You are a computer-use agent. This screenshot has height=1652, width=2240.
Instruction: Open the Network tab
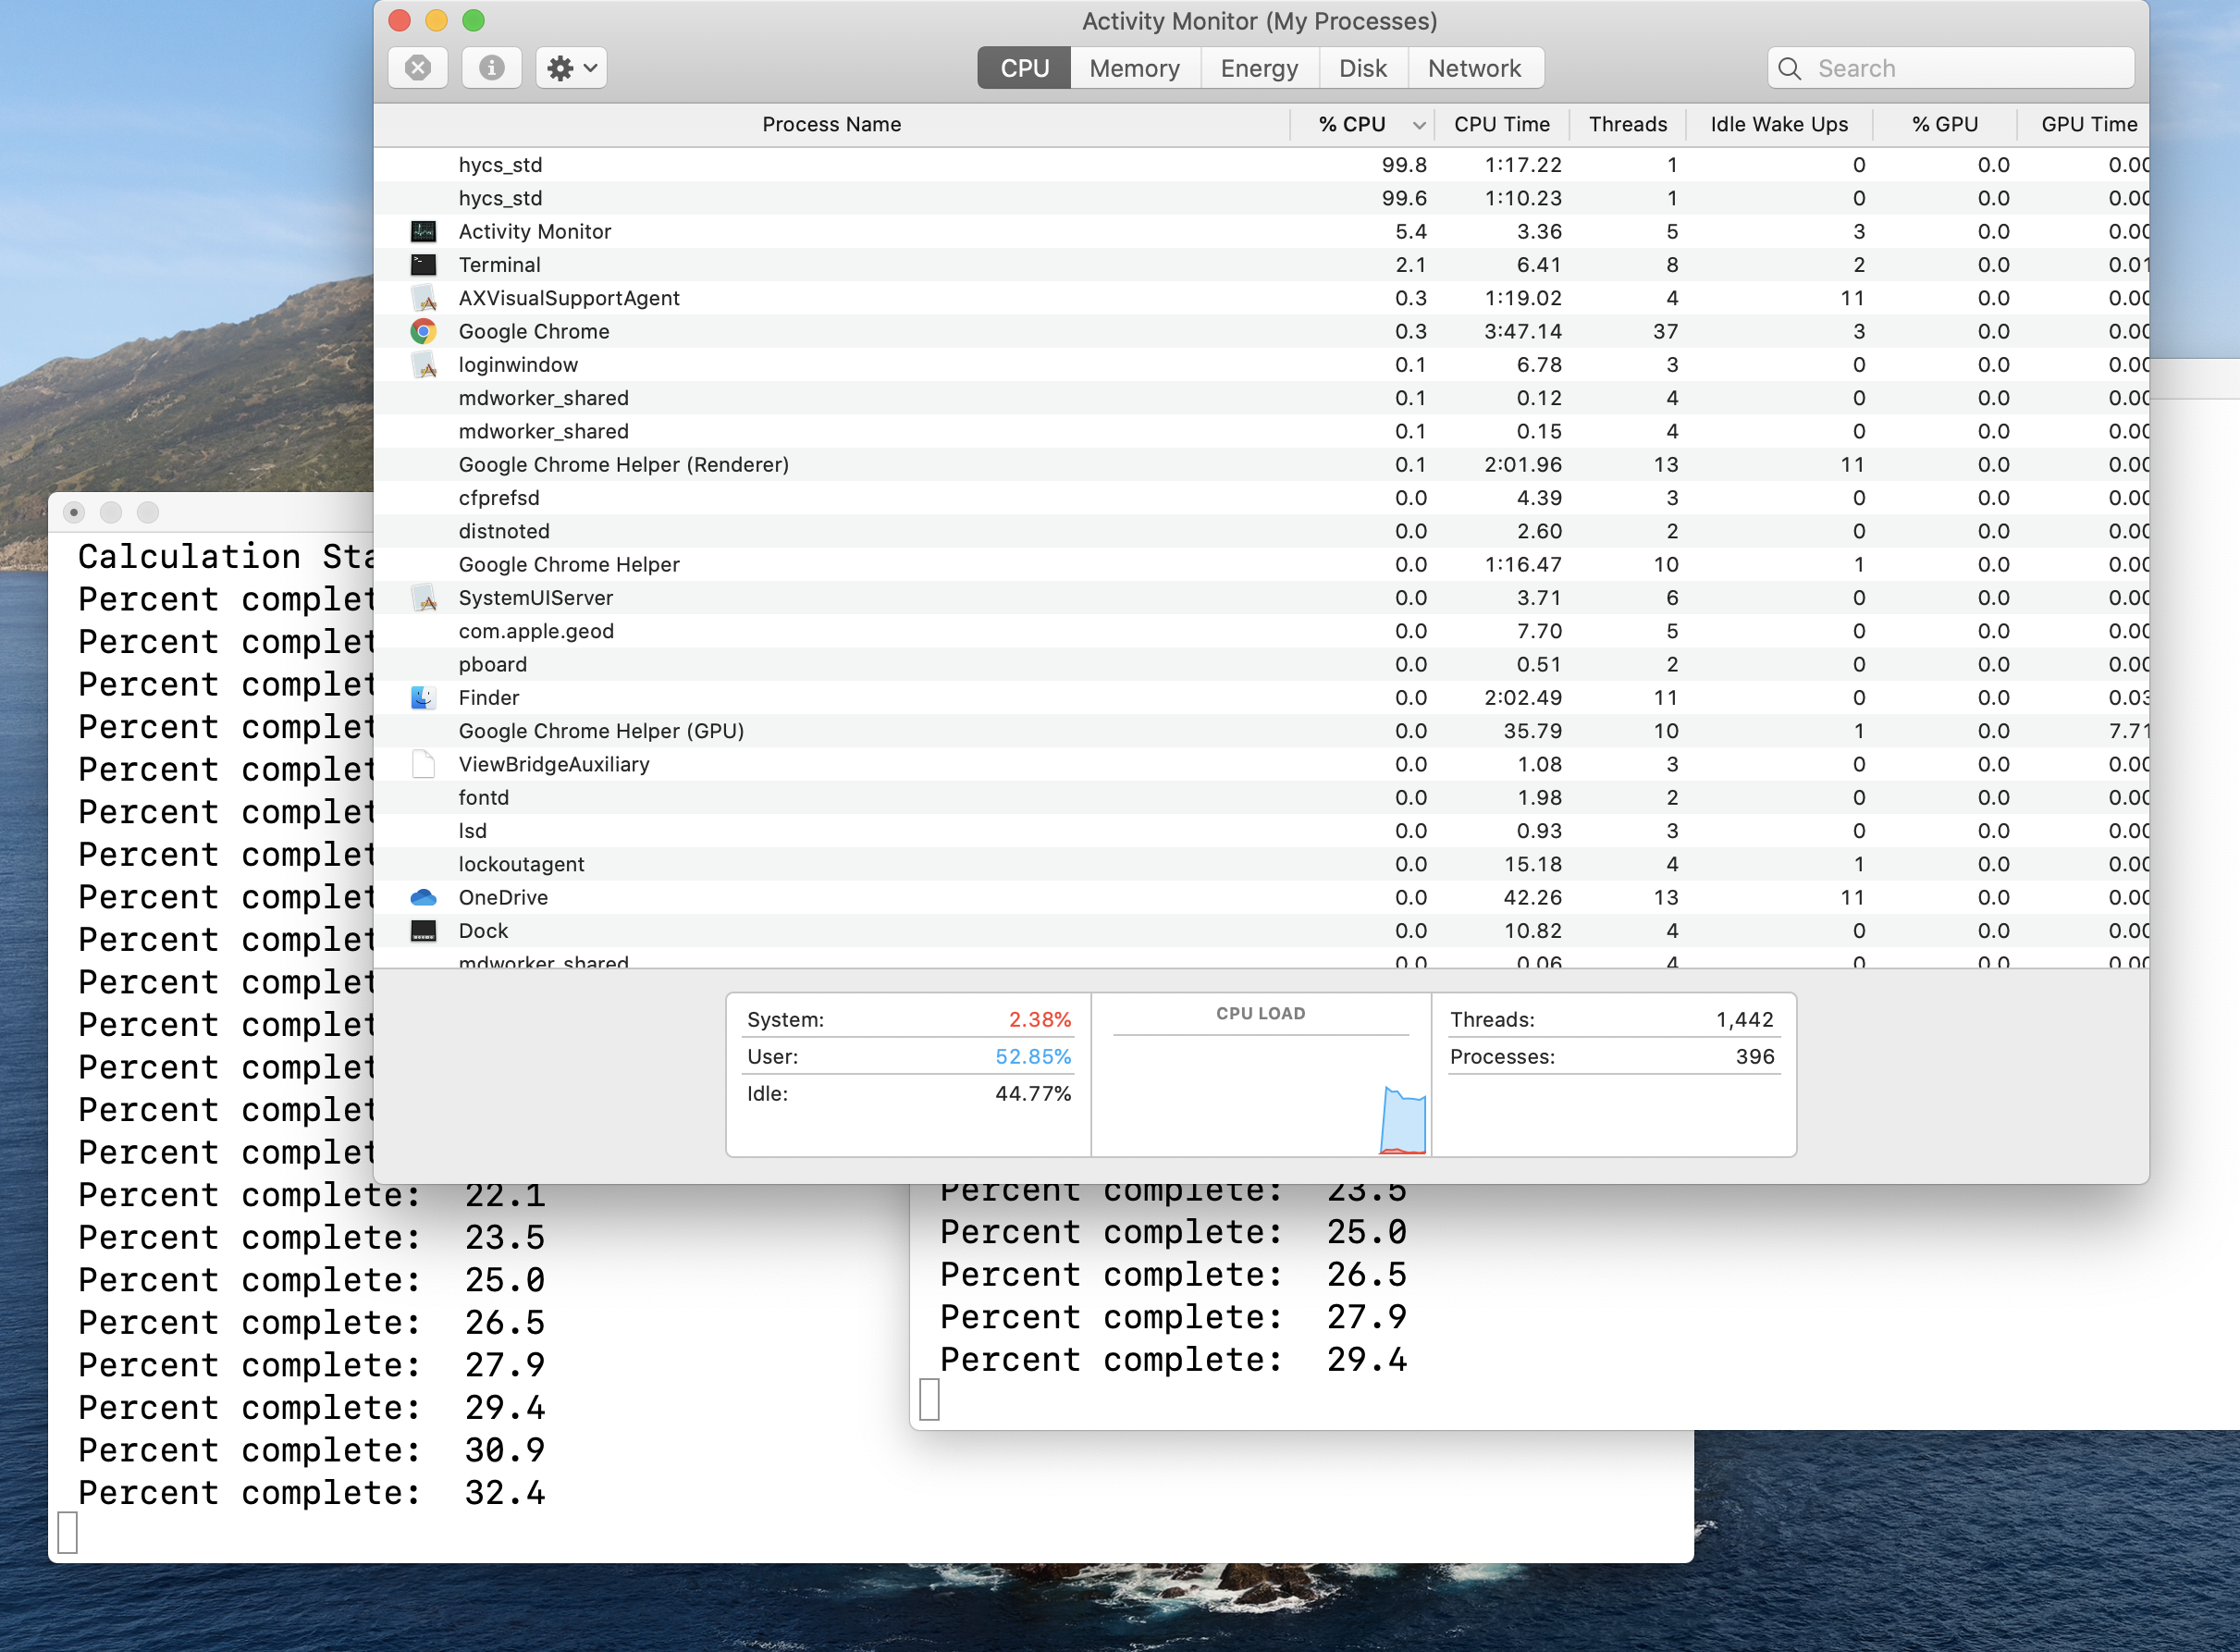point(1474,68)
